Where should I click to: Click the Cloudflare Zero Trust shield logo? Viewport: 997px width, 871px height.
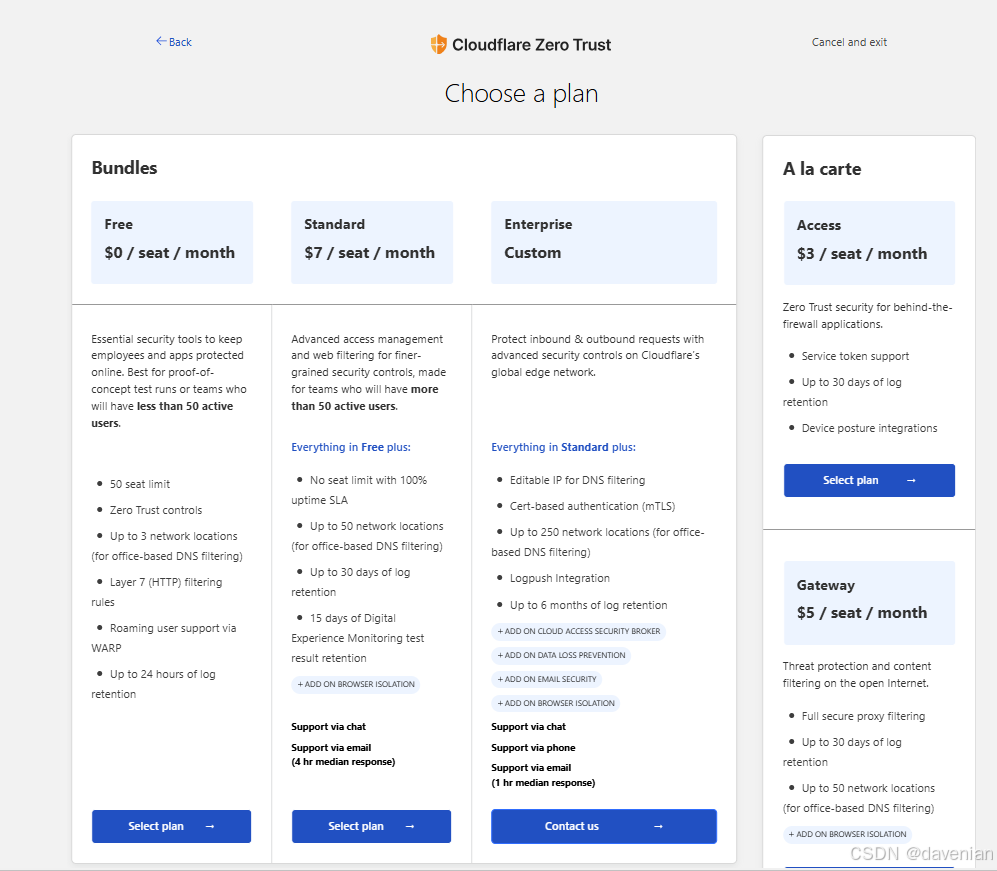point(438,45)
